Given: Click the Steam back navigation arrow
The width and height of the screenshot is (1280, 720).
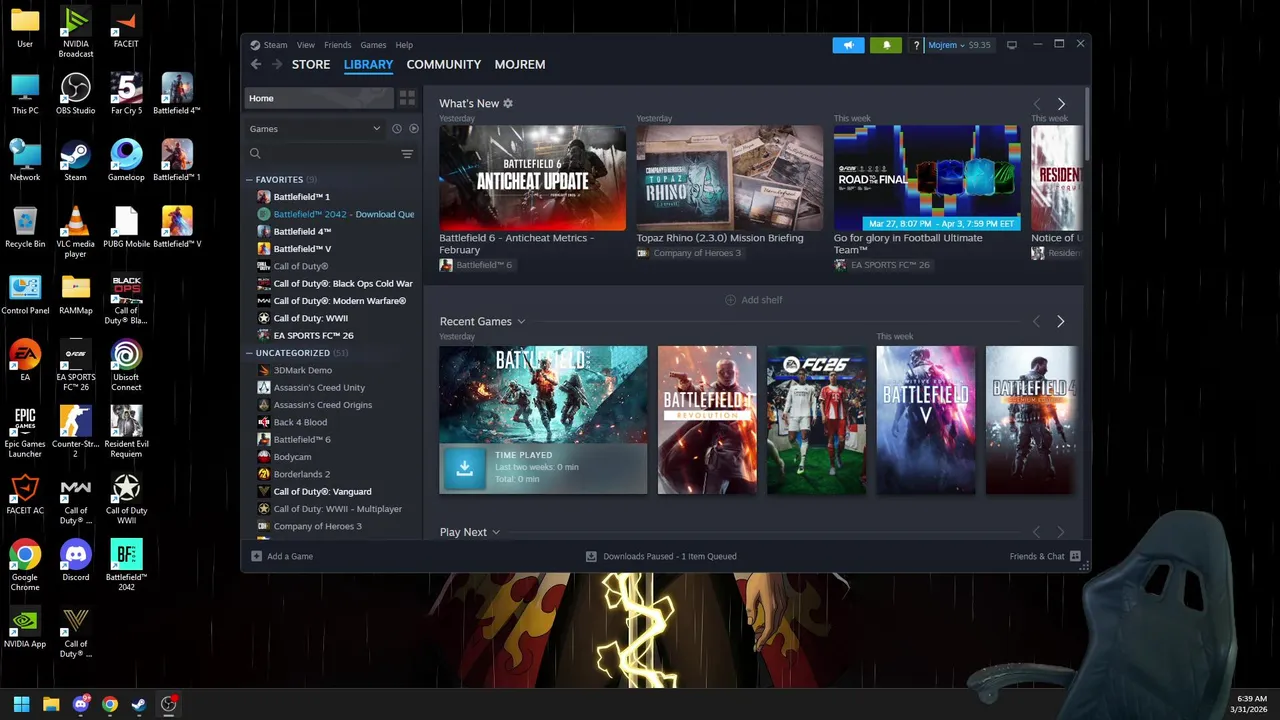Looking at the screenshot, I should coord(256,64).
